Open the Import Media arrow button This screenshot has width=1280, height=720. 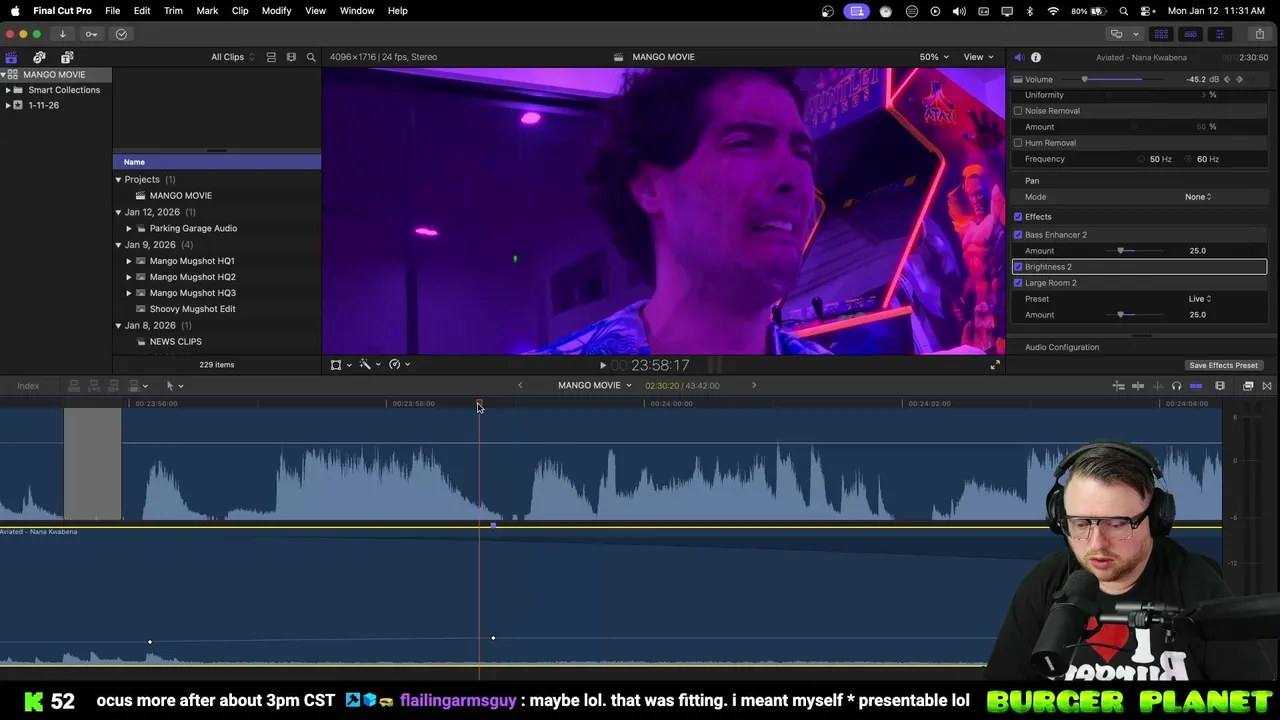pyautogui.click(x=62, y=34)
